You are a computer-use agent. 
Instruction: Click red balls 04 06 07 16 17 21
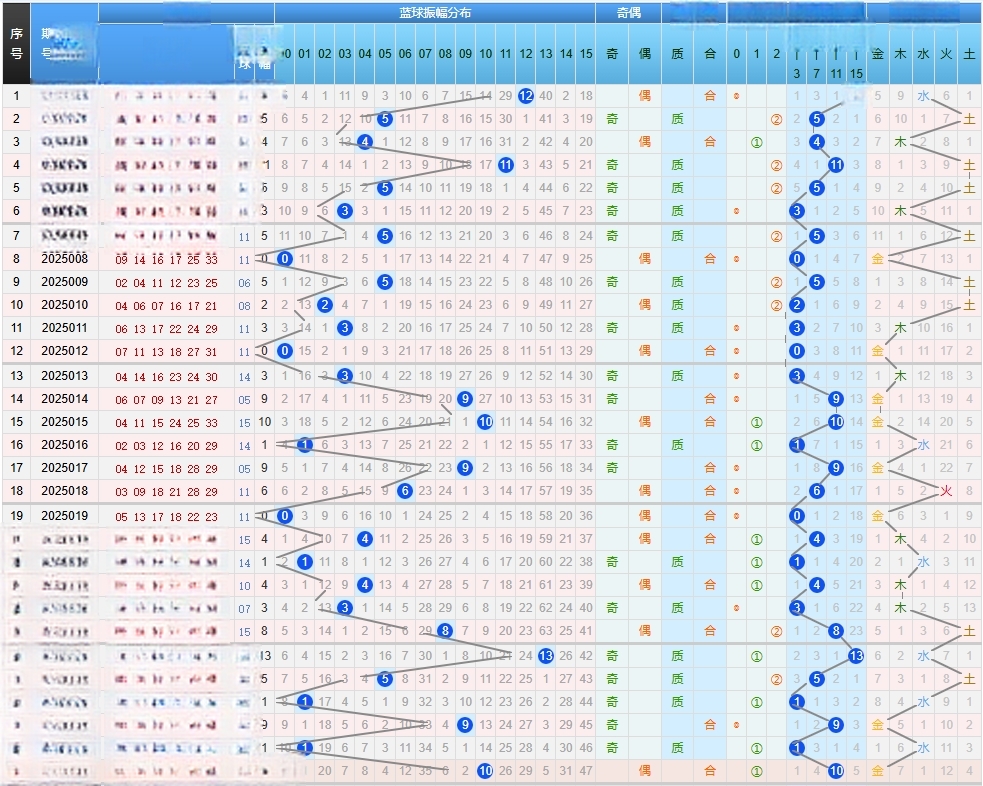tap(166, 306)
